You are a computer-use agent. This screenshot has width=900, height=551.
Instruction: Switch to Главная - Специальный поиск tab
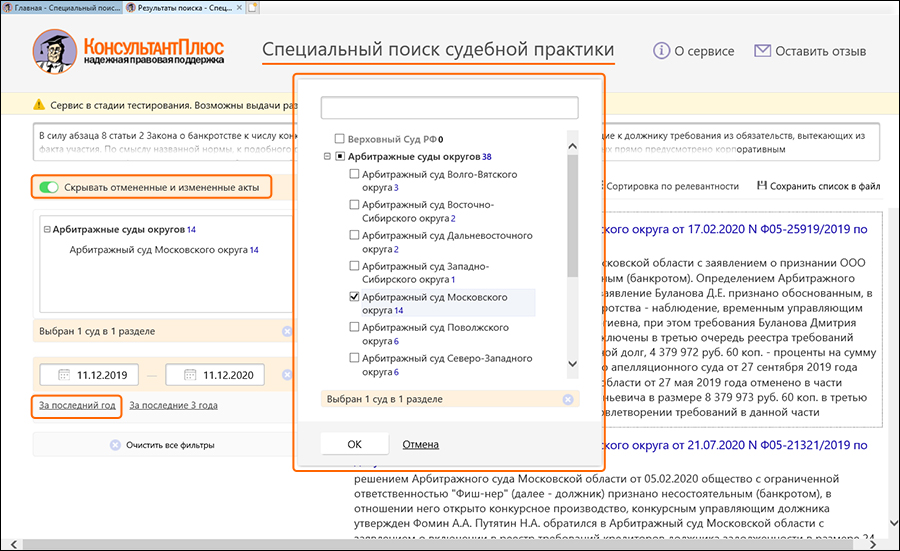(60, 7)
